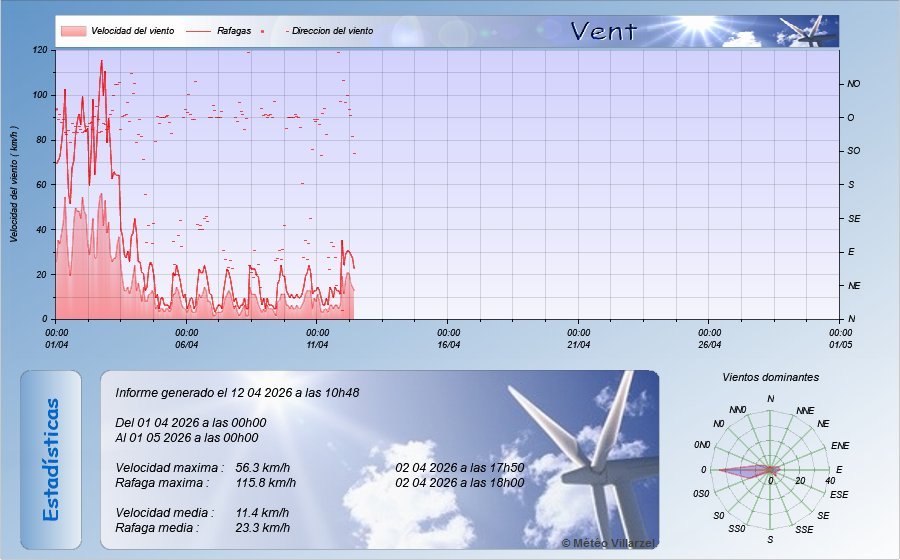900x560 pixels.
Task: Click the wind turbine image in header banner
Action: [807, 31]
